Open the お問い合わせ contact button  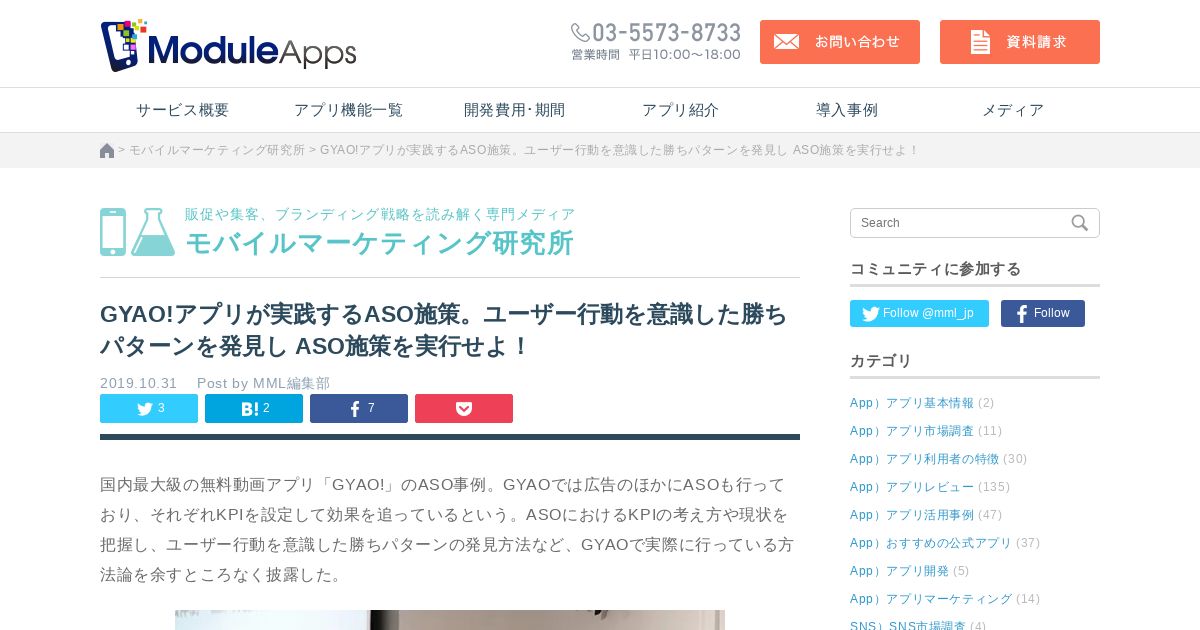pyautogui.click(x=840, y=42)
